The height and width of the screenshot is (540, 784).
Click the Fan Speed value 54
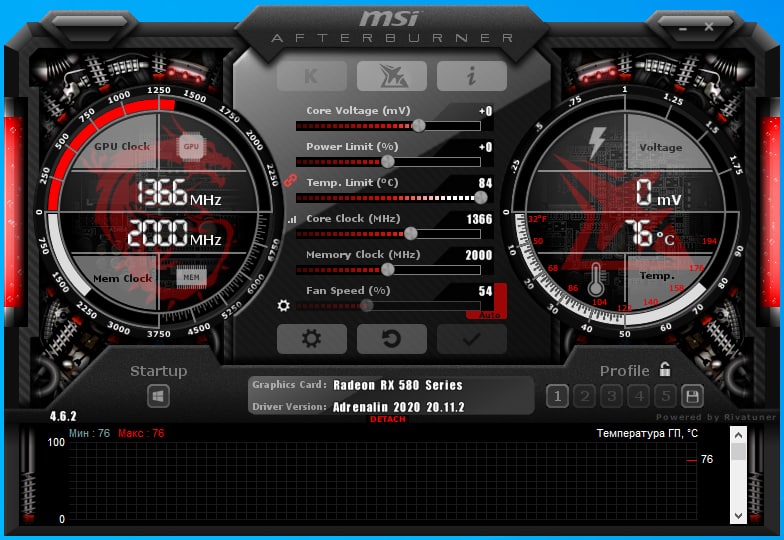[x=485, y=291]
